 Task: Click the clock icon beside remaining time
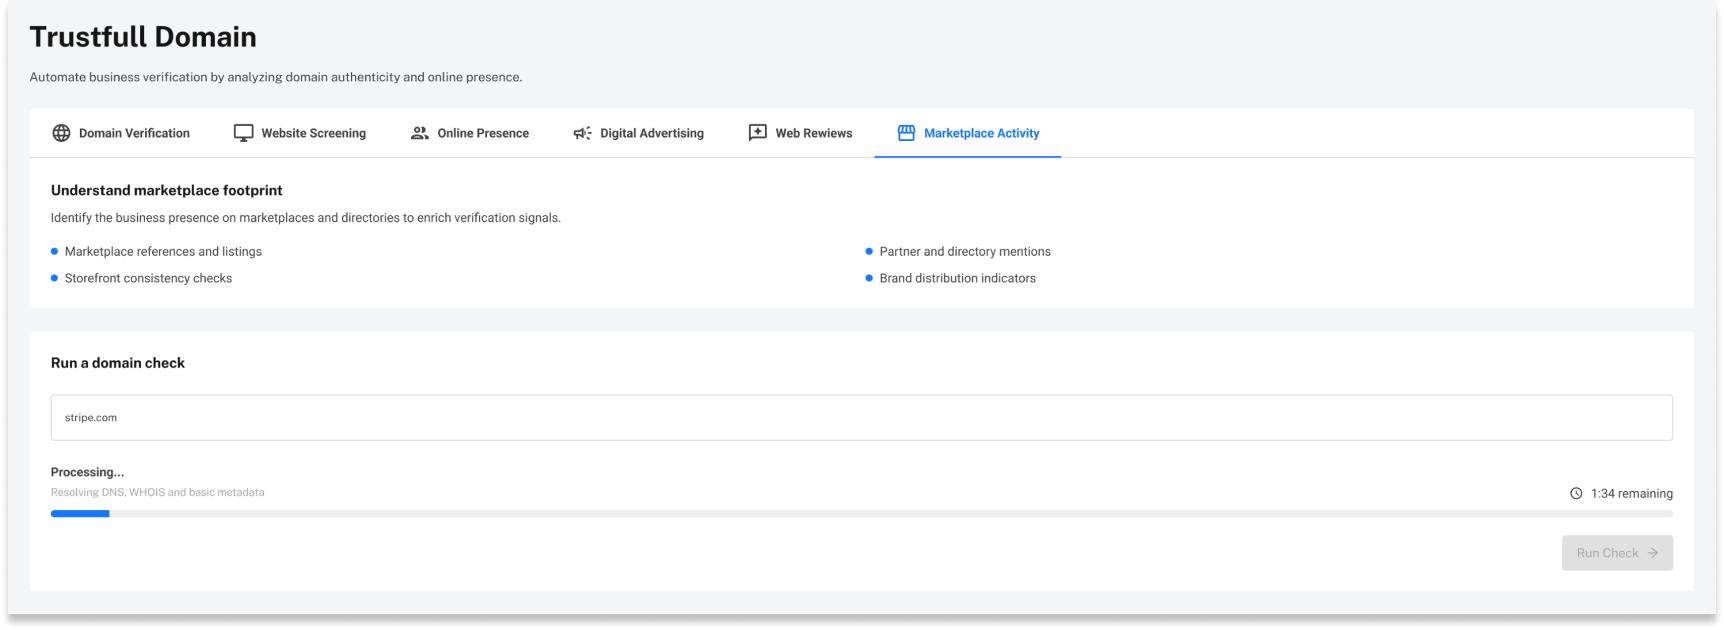(1576, 494)
